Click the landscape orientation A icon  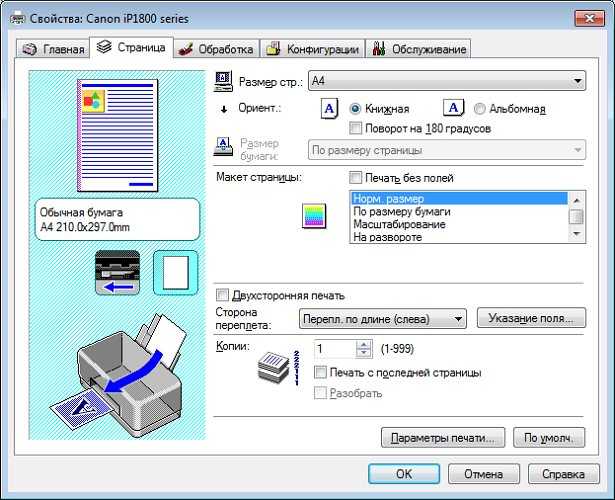point(454,108)
